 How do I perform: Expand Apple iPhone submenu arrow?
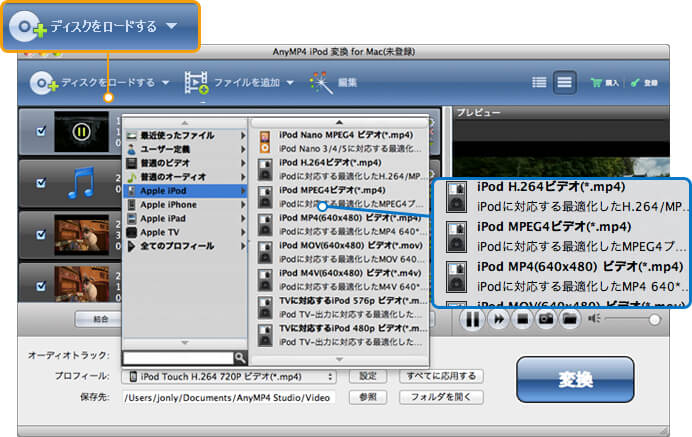tap(243, 204)
